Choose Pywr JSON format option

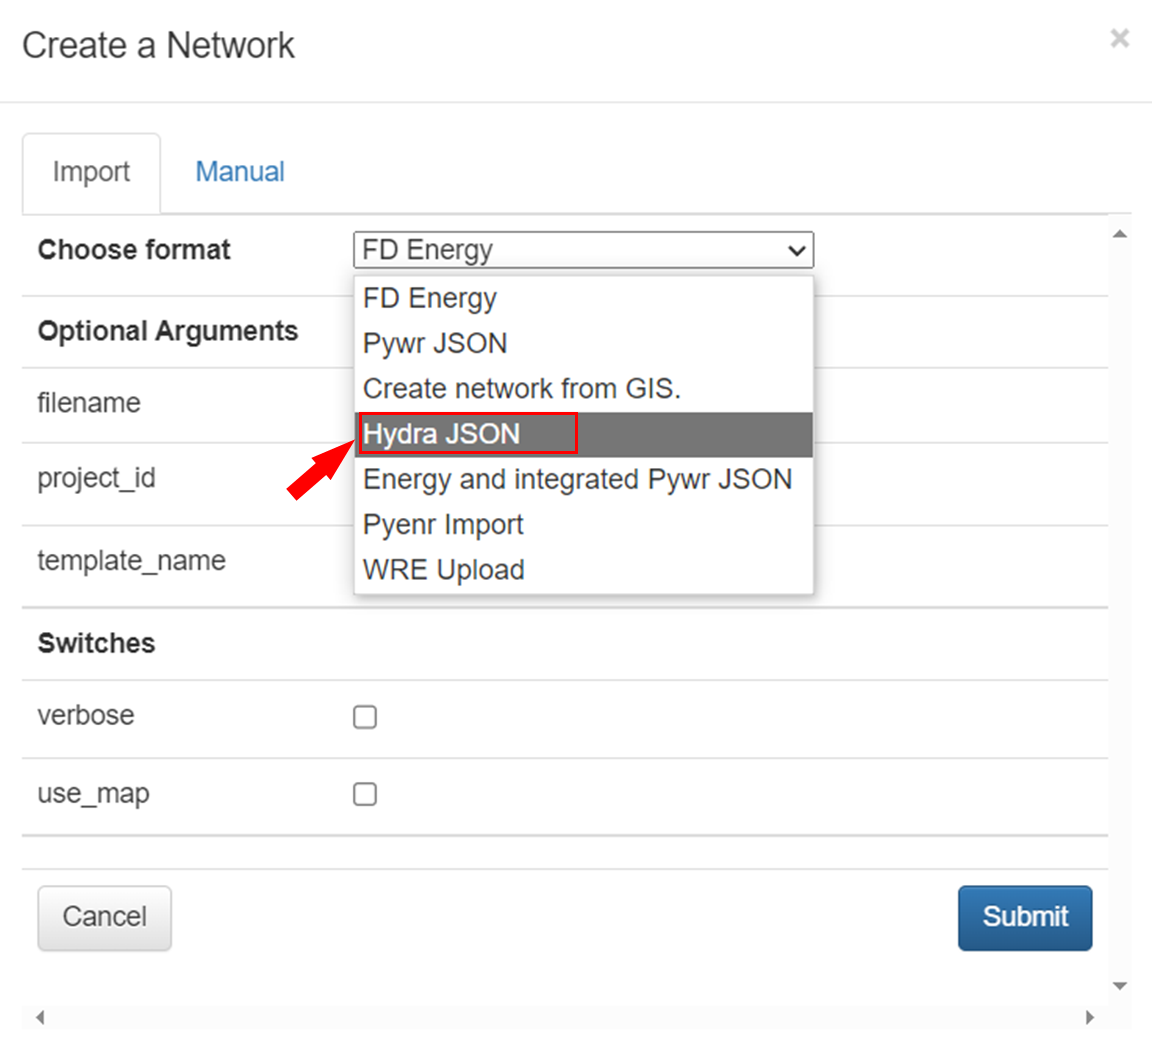tap(435, 343)
